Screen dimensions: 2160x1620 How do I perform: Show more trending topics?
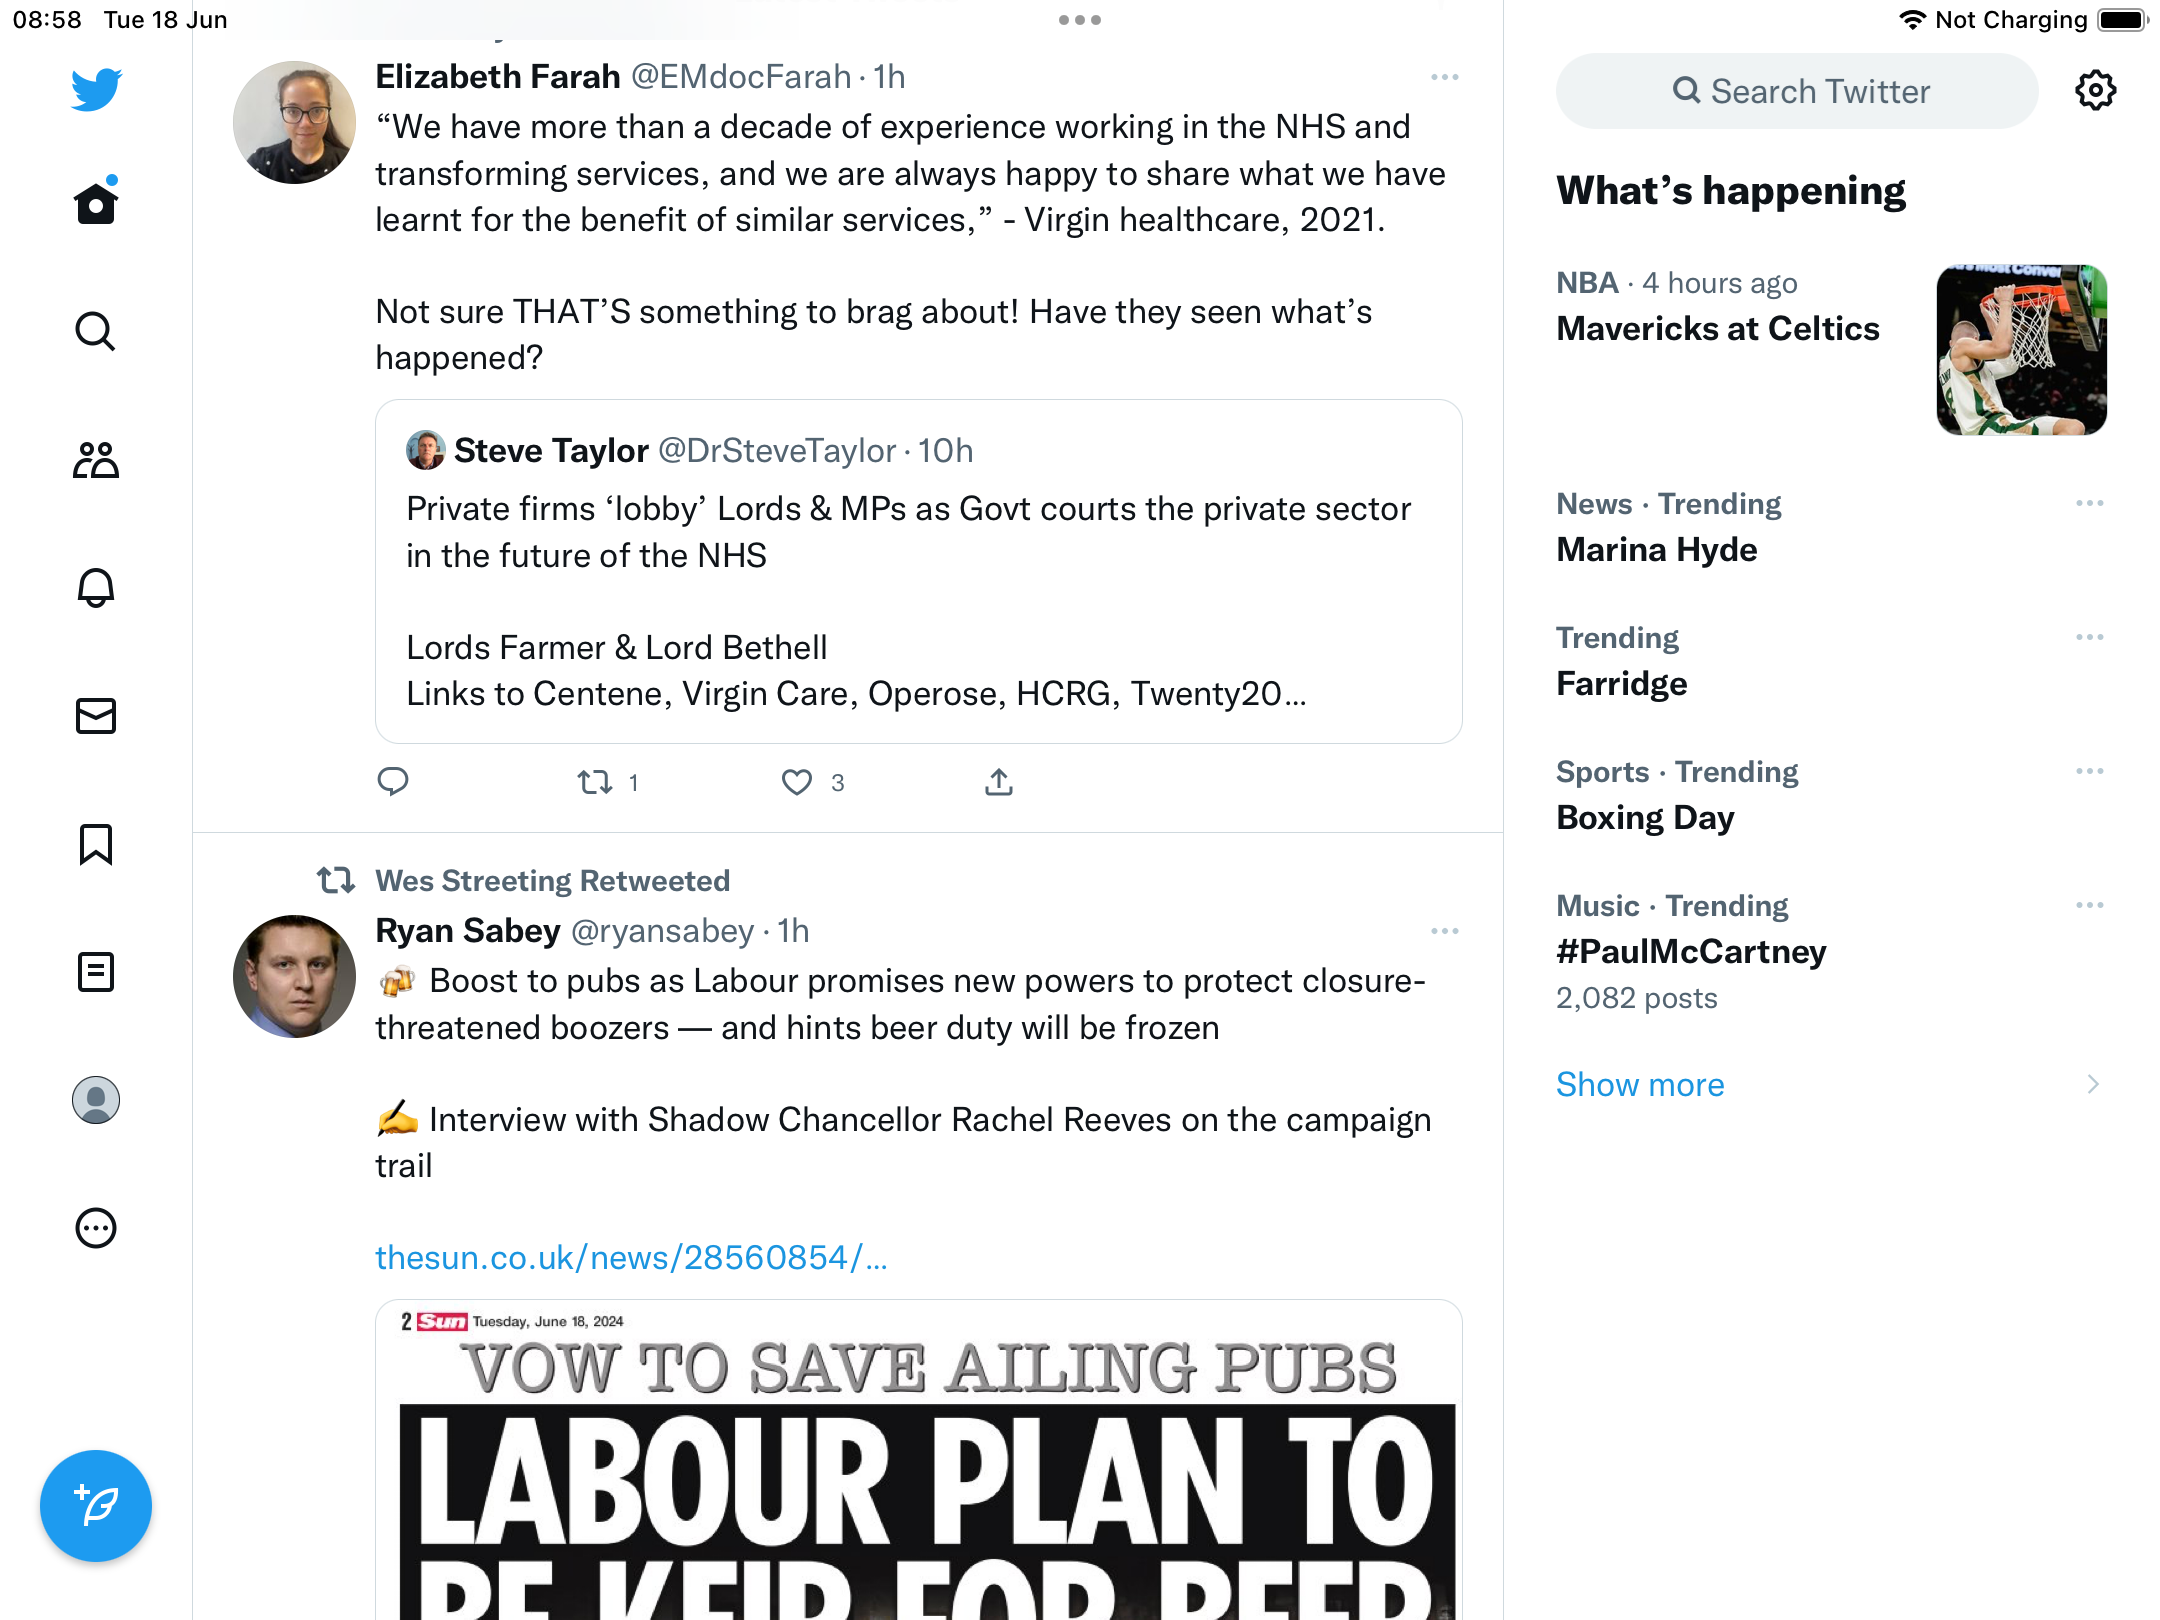click(x=1640, y=1084)
